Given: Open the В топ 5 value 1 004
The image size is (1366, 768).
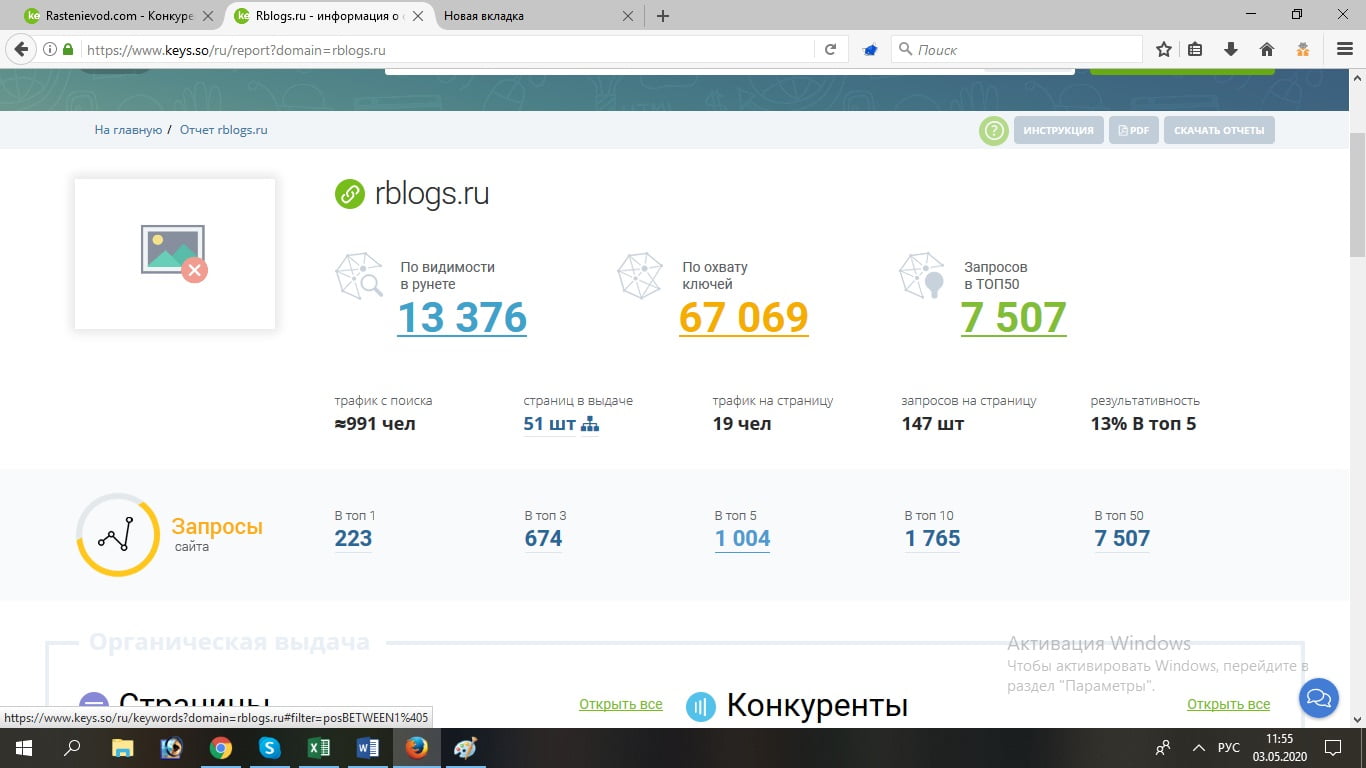Looking at the screenshot, I should (743, 539).
